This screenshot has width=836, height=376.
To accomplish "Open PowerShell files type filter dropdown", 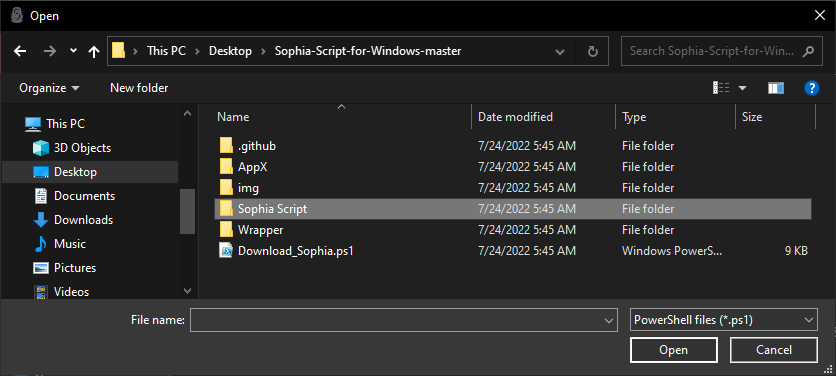I will (x=724, y=320).
